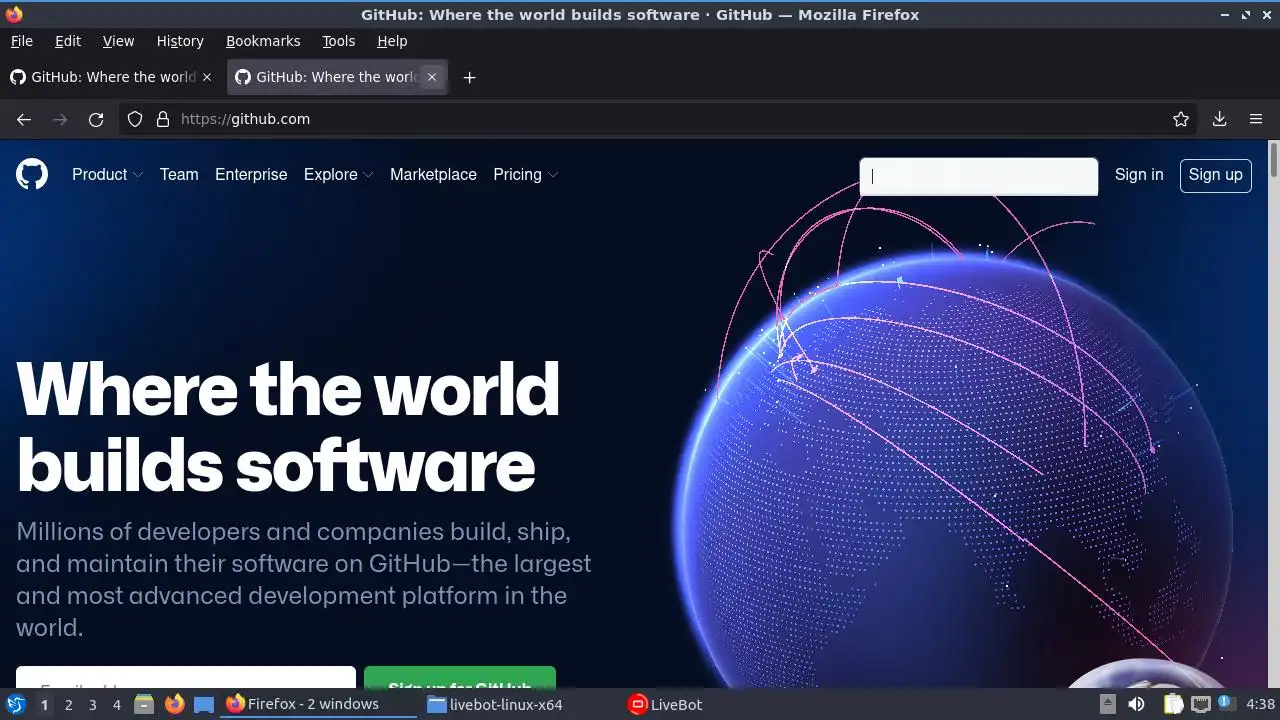Screen dimensions: 1280x720
Task: Click the taskbar clock showing 4:38
Action: coord(1260,704)
